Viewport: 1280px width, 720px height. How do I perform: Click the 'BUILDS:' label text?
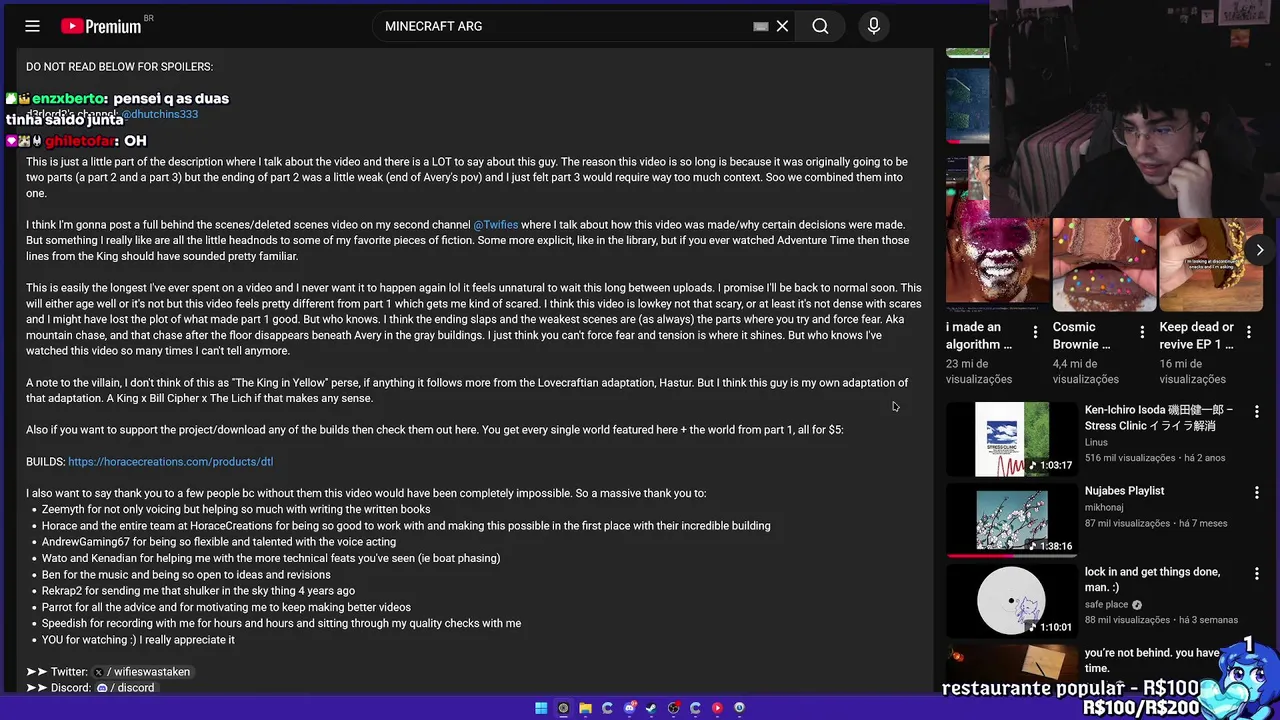tap(46, 462)
